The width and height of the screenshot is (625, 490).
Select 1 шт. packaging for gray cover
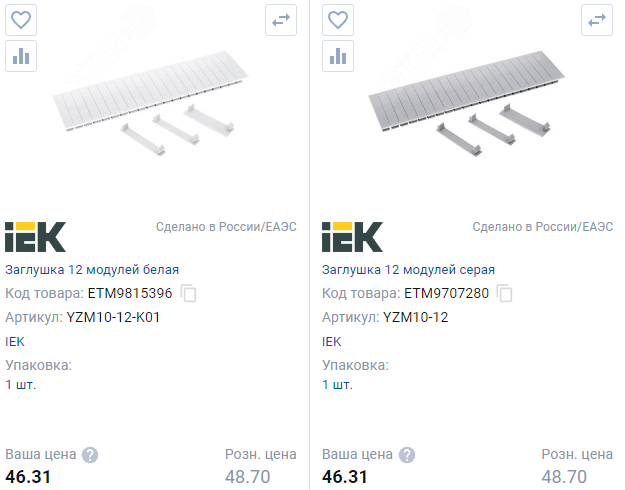point(337,384)
